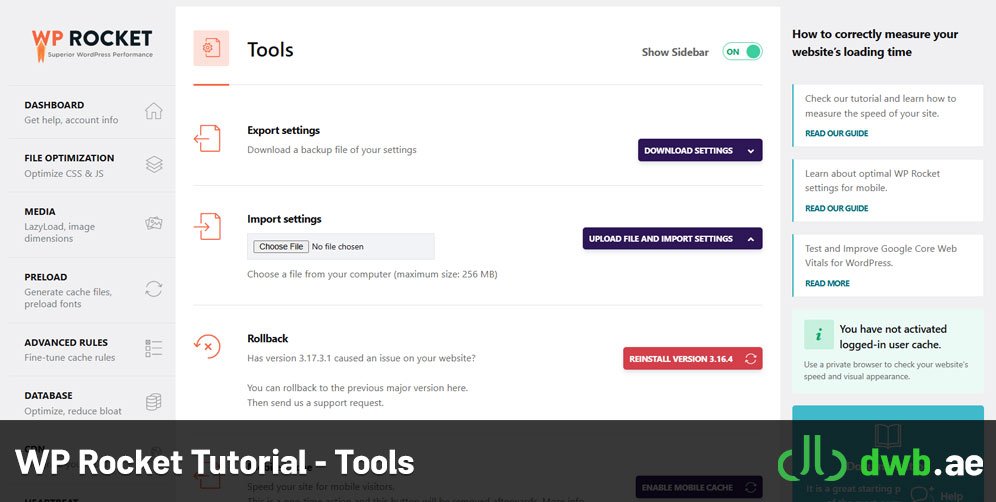Image resolution: width=996 pixels, height=502 pixels.
Task: Click the File Optimization layers icon
Action: click(154, 165)
